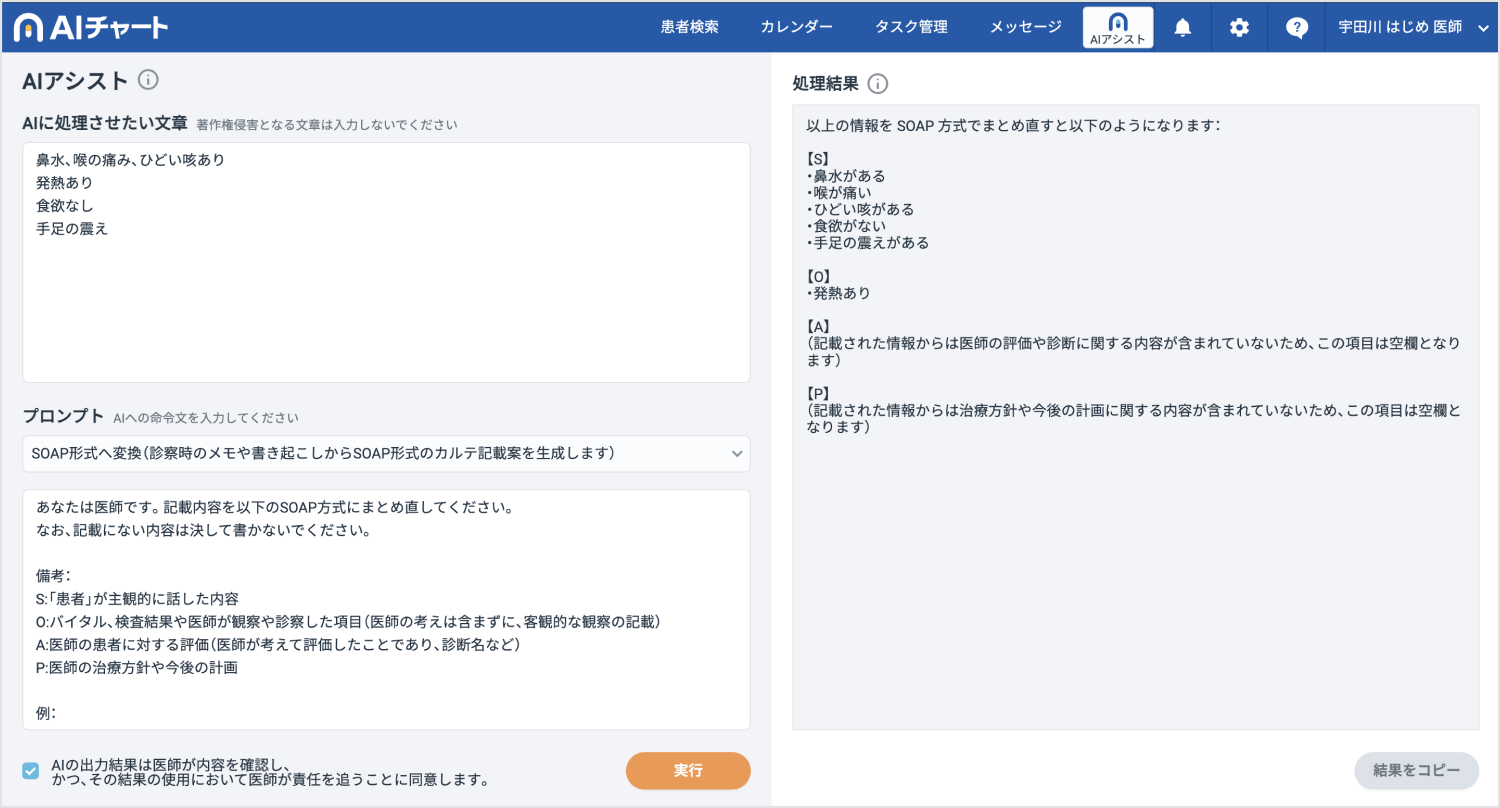Toggle the physician responsibility agreement checkbox

31,770
